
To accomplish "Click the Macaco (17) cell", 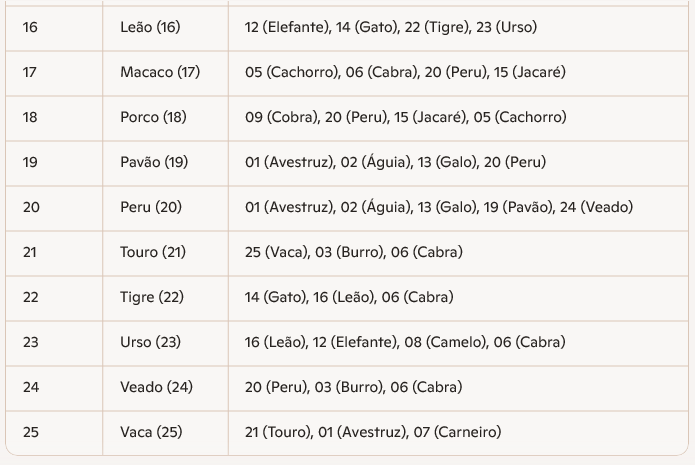I will 160,72.
